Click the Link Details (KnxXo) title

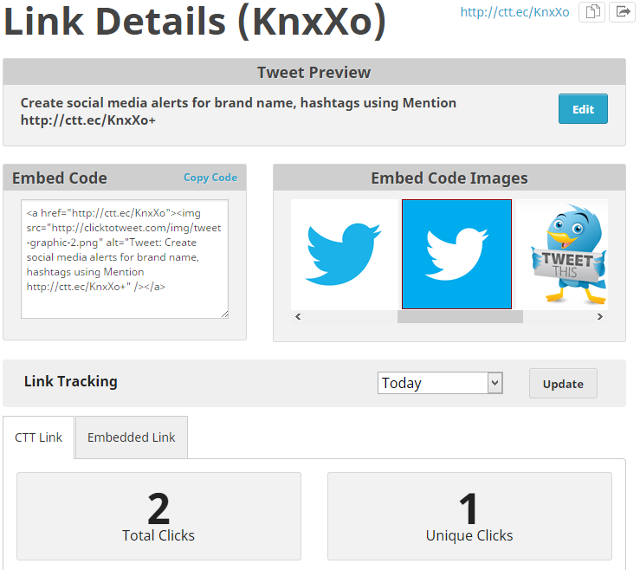(x=195, y=21)
